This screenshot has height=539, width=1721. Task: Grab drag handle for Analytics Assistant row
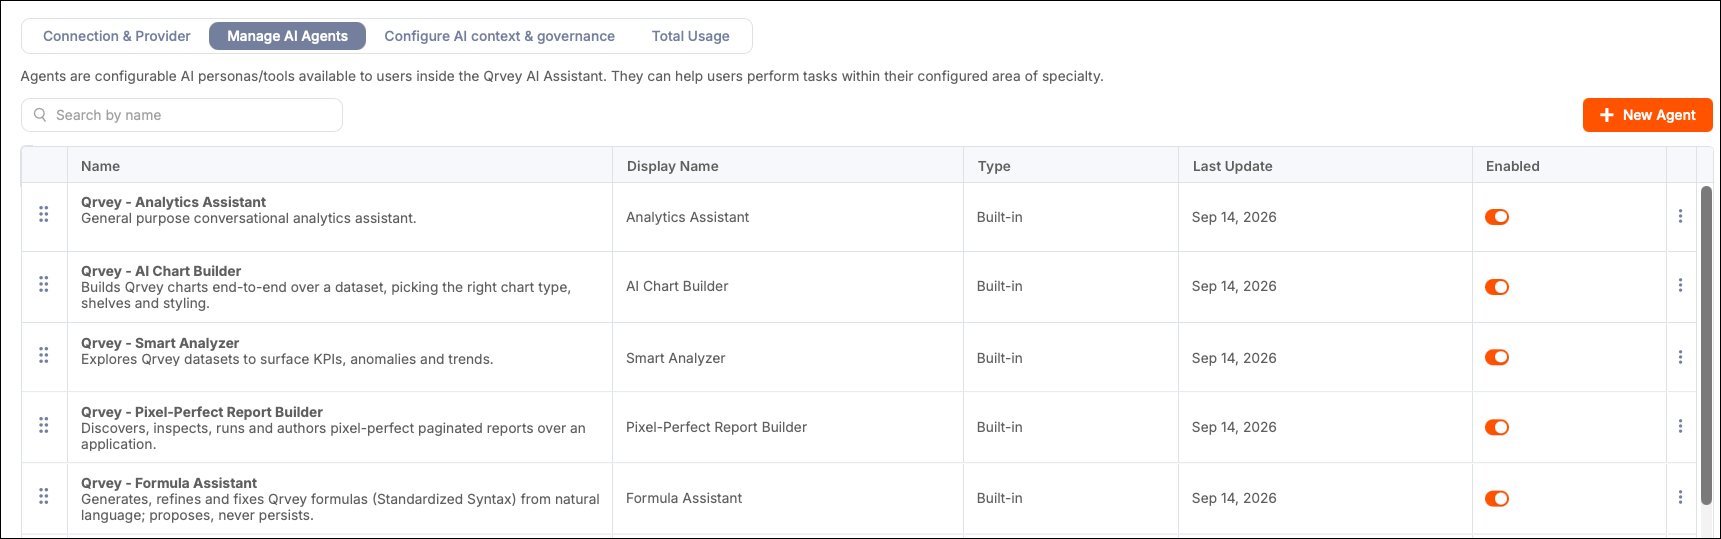[x=44, y=214]
